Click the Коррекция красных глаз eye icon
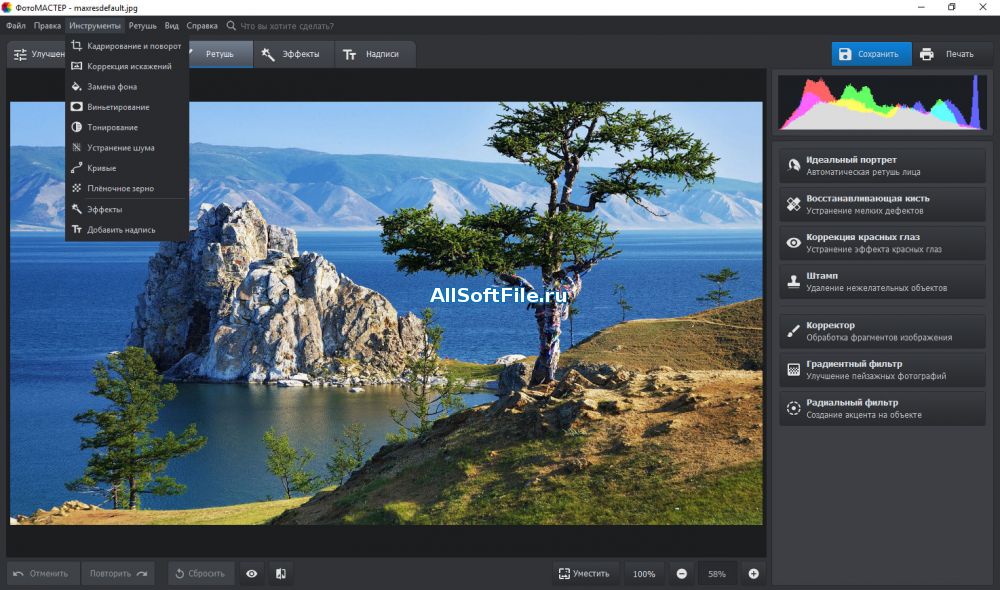 click(x=793, y=243)
